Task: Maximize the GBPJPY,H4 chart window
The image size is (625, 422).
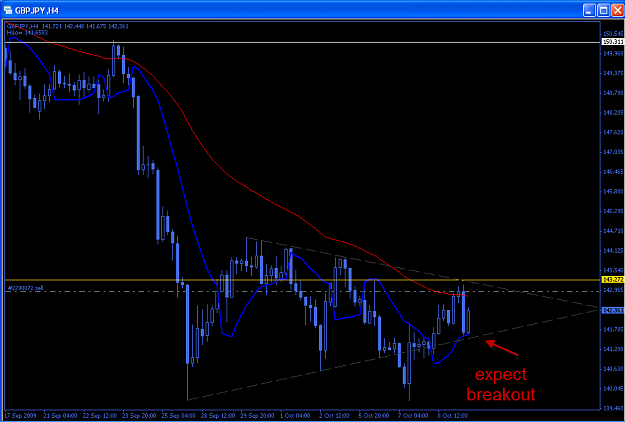Action: pos(603,11)
